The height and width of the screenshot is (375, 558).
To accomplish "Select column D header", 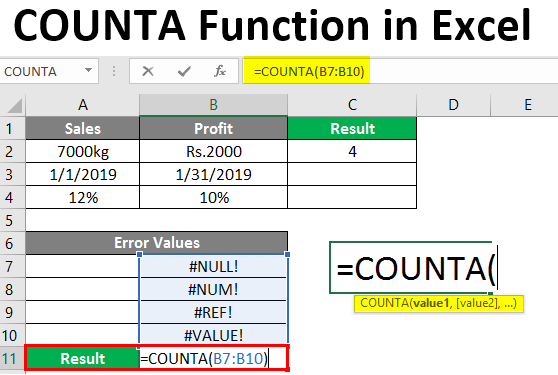I will click(x=453, y=105).
